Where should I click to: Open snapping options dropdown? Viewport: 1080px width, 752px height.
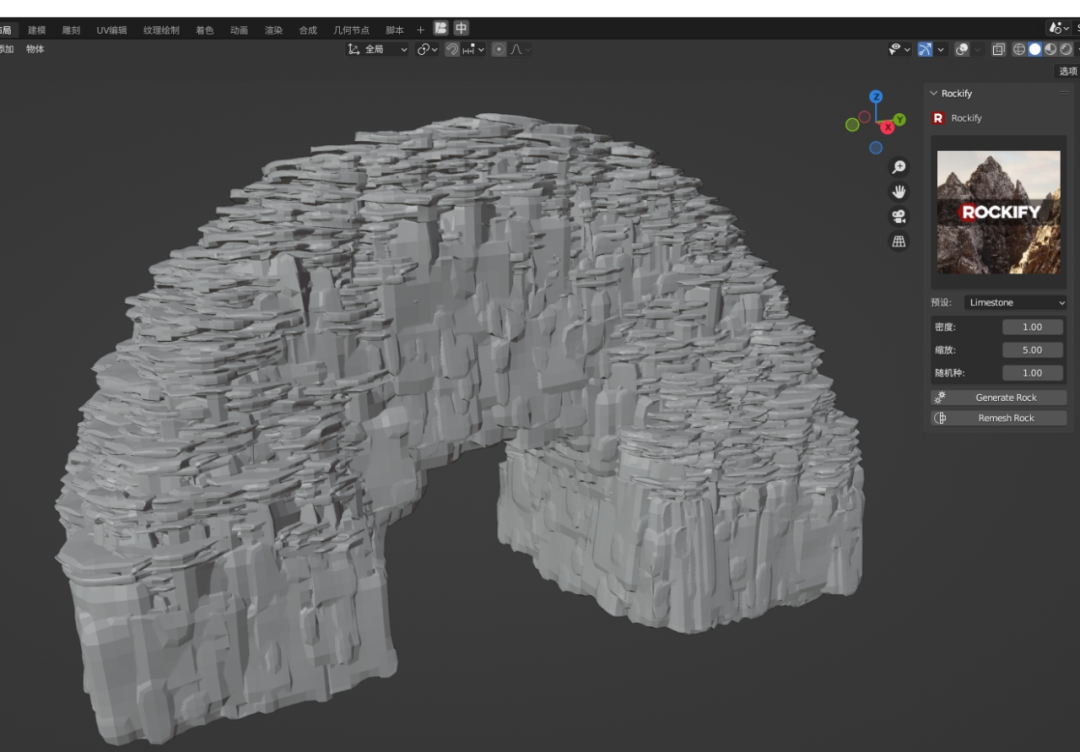click(x=474, y=49)
